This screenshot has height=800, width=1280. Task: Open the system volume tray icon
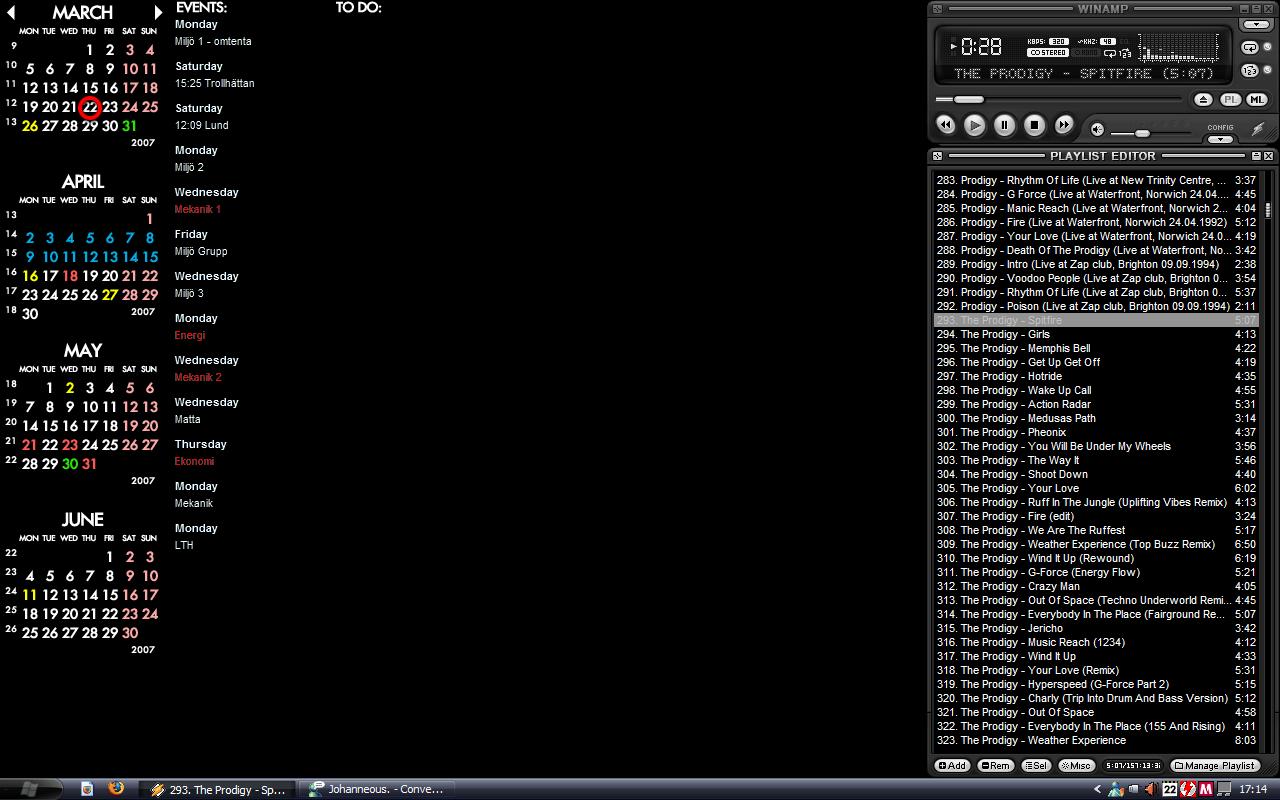click(1149, 789)
